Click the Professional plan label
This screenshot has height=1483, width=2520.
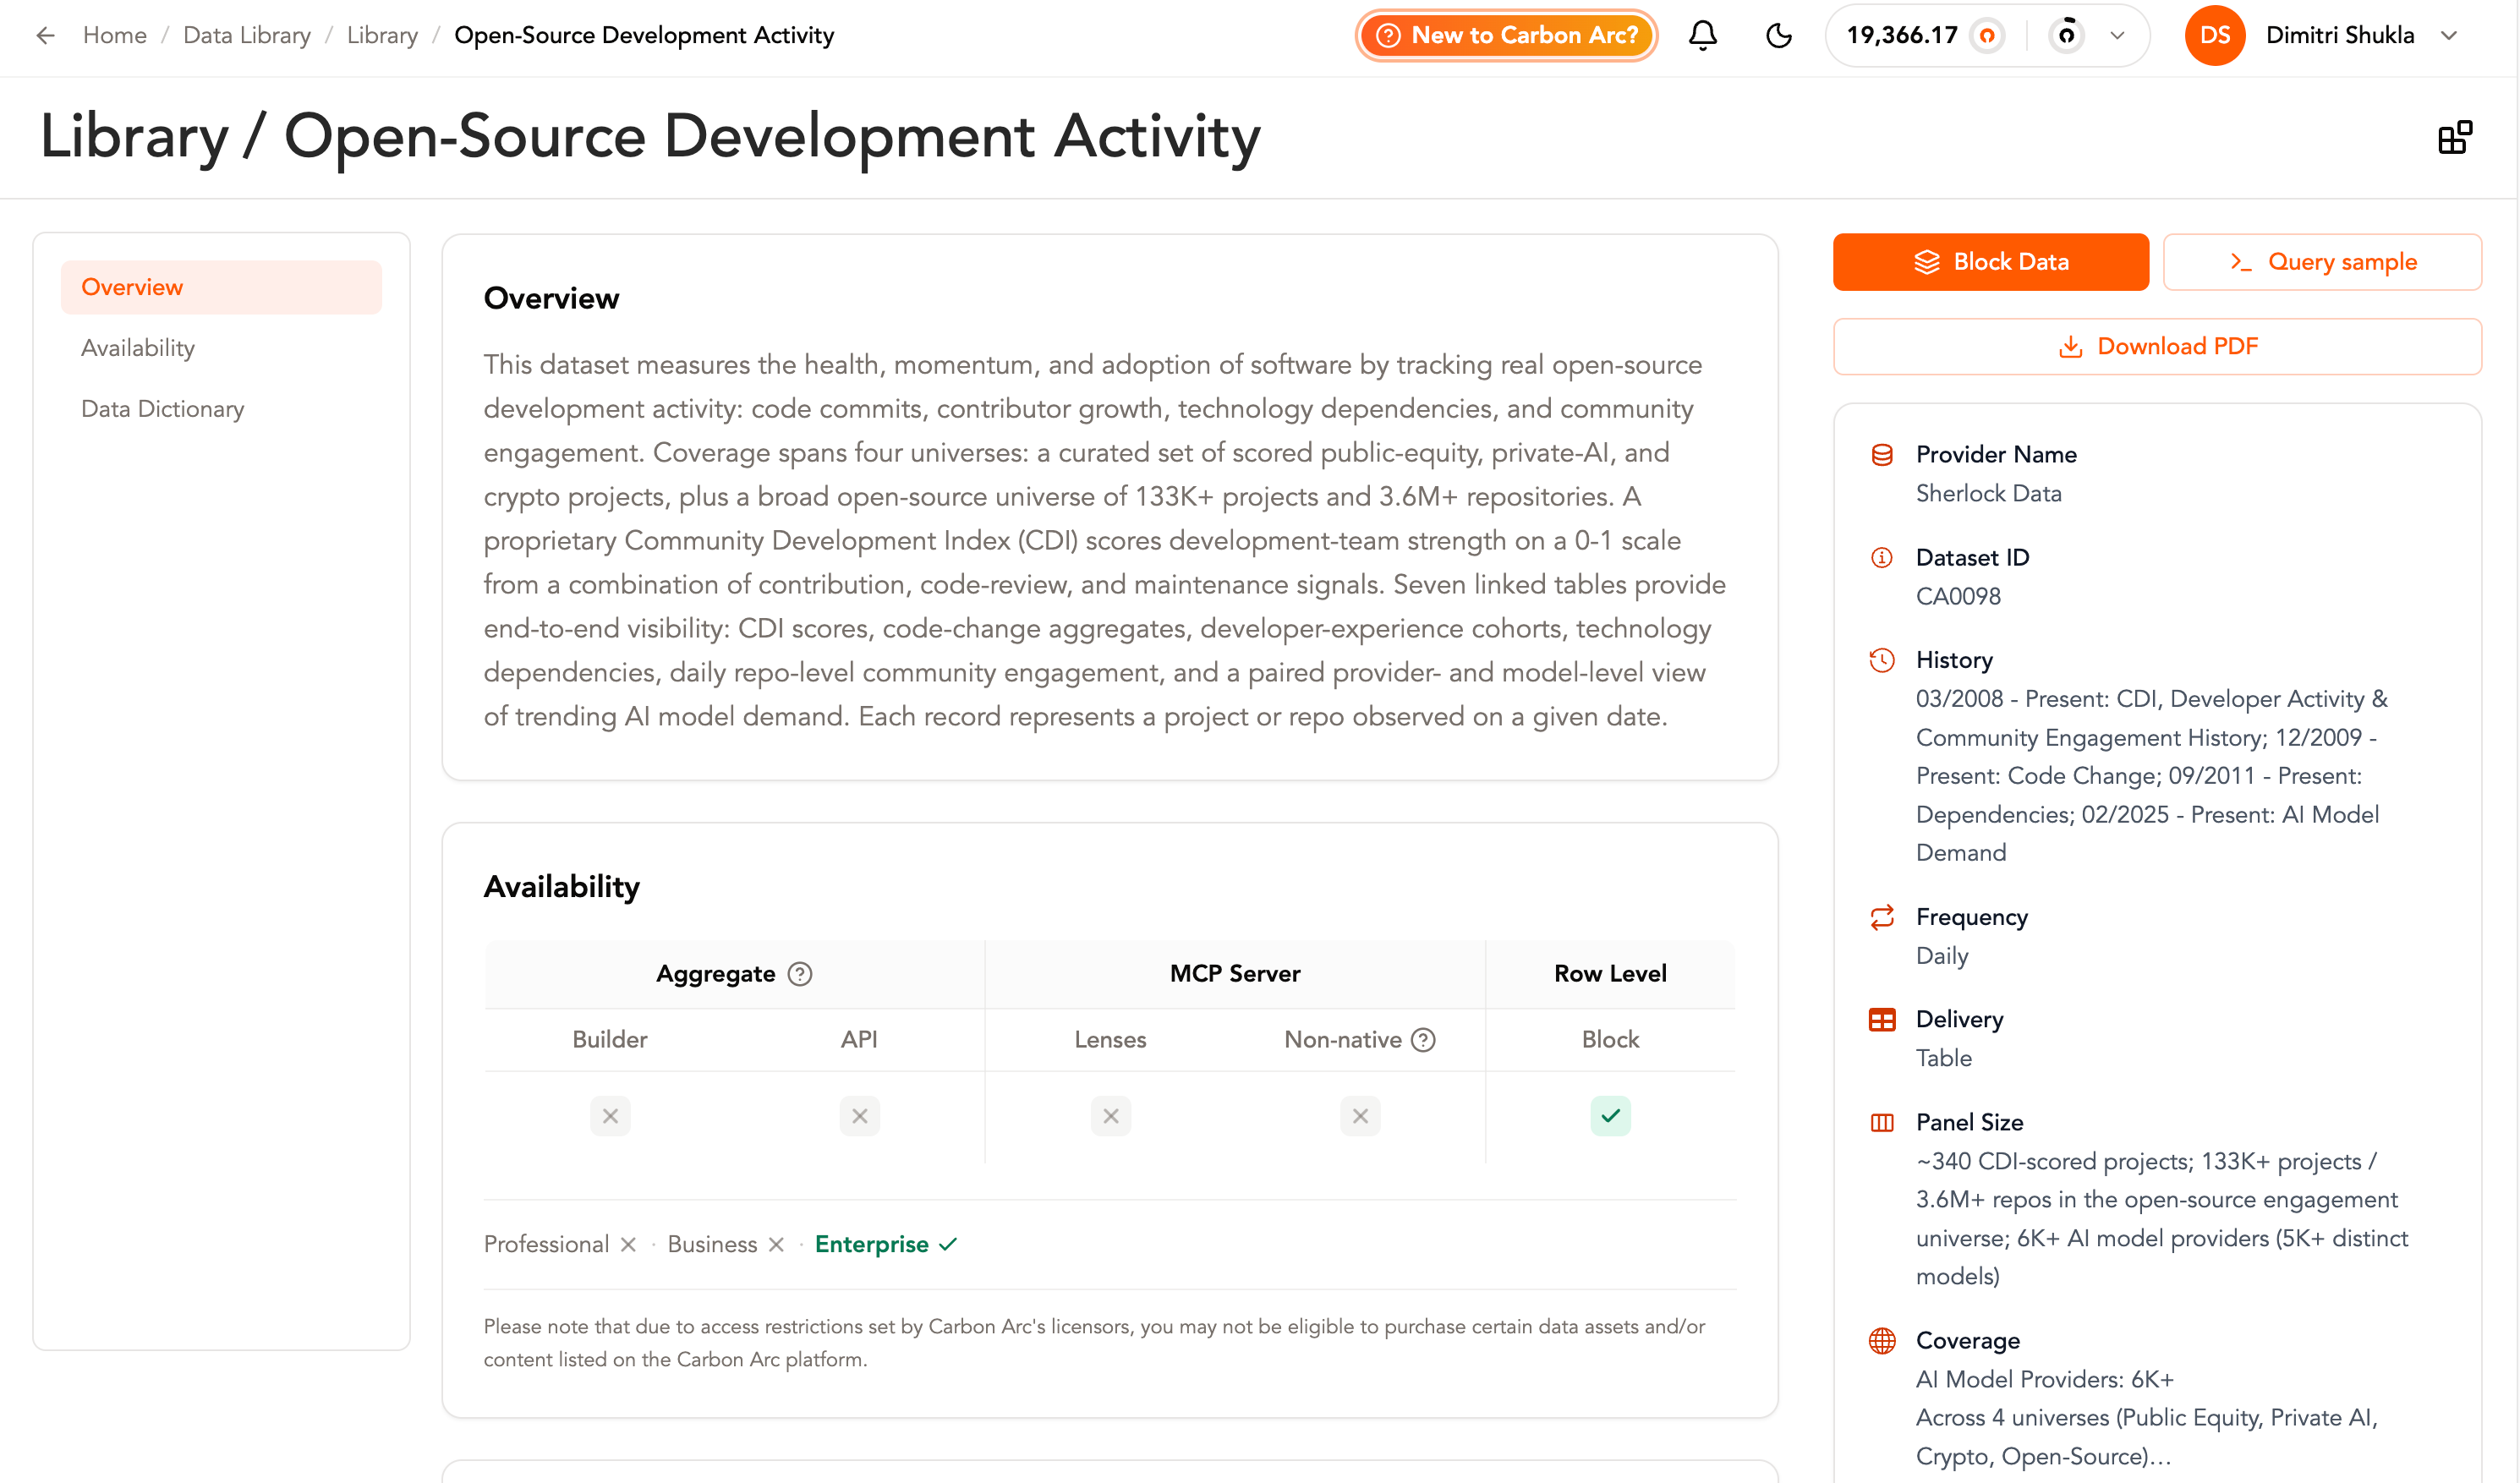[x=546, y=1245]
